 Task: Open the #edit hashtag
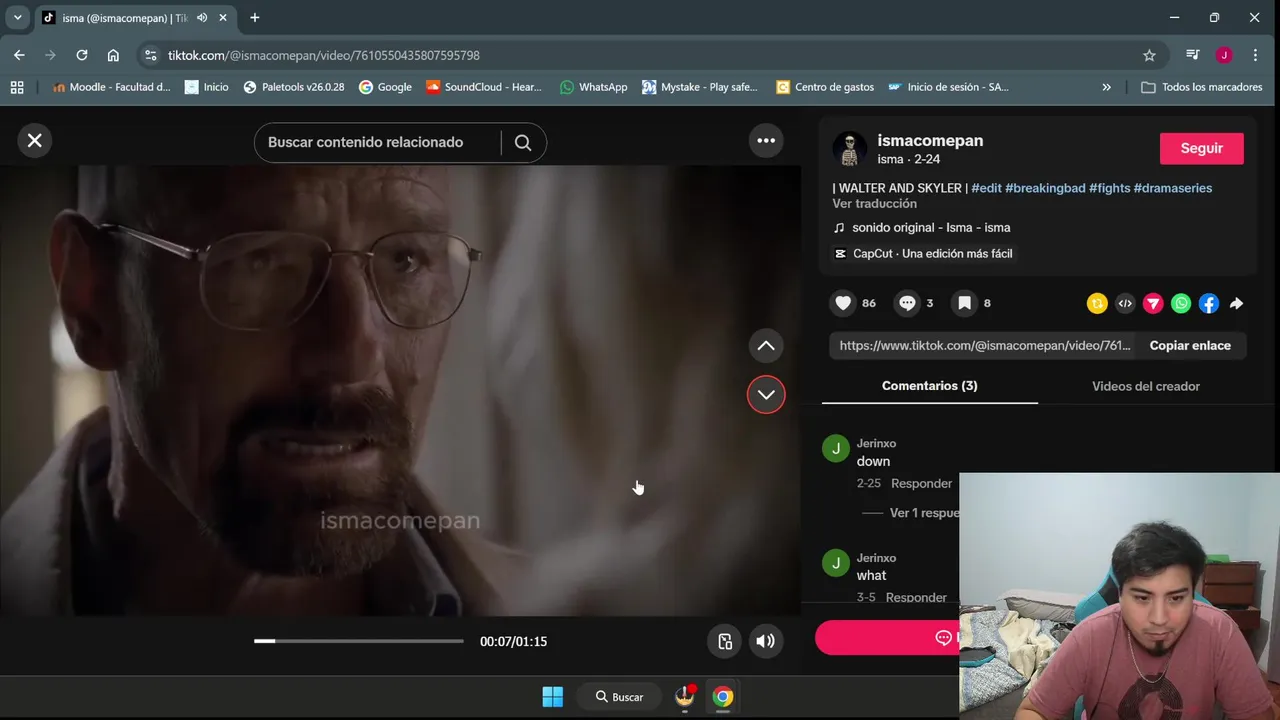(x=986, y=188)
